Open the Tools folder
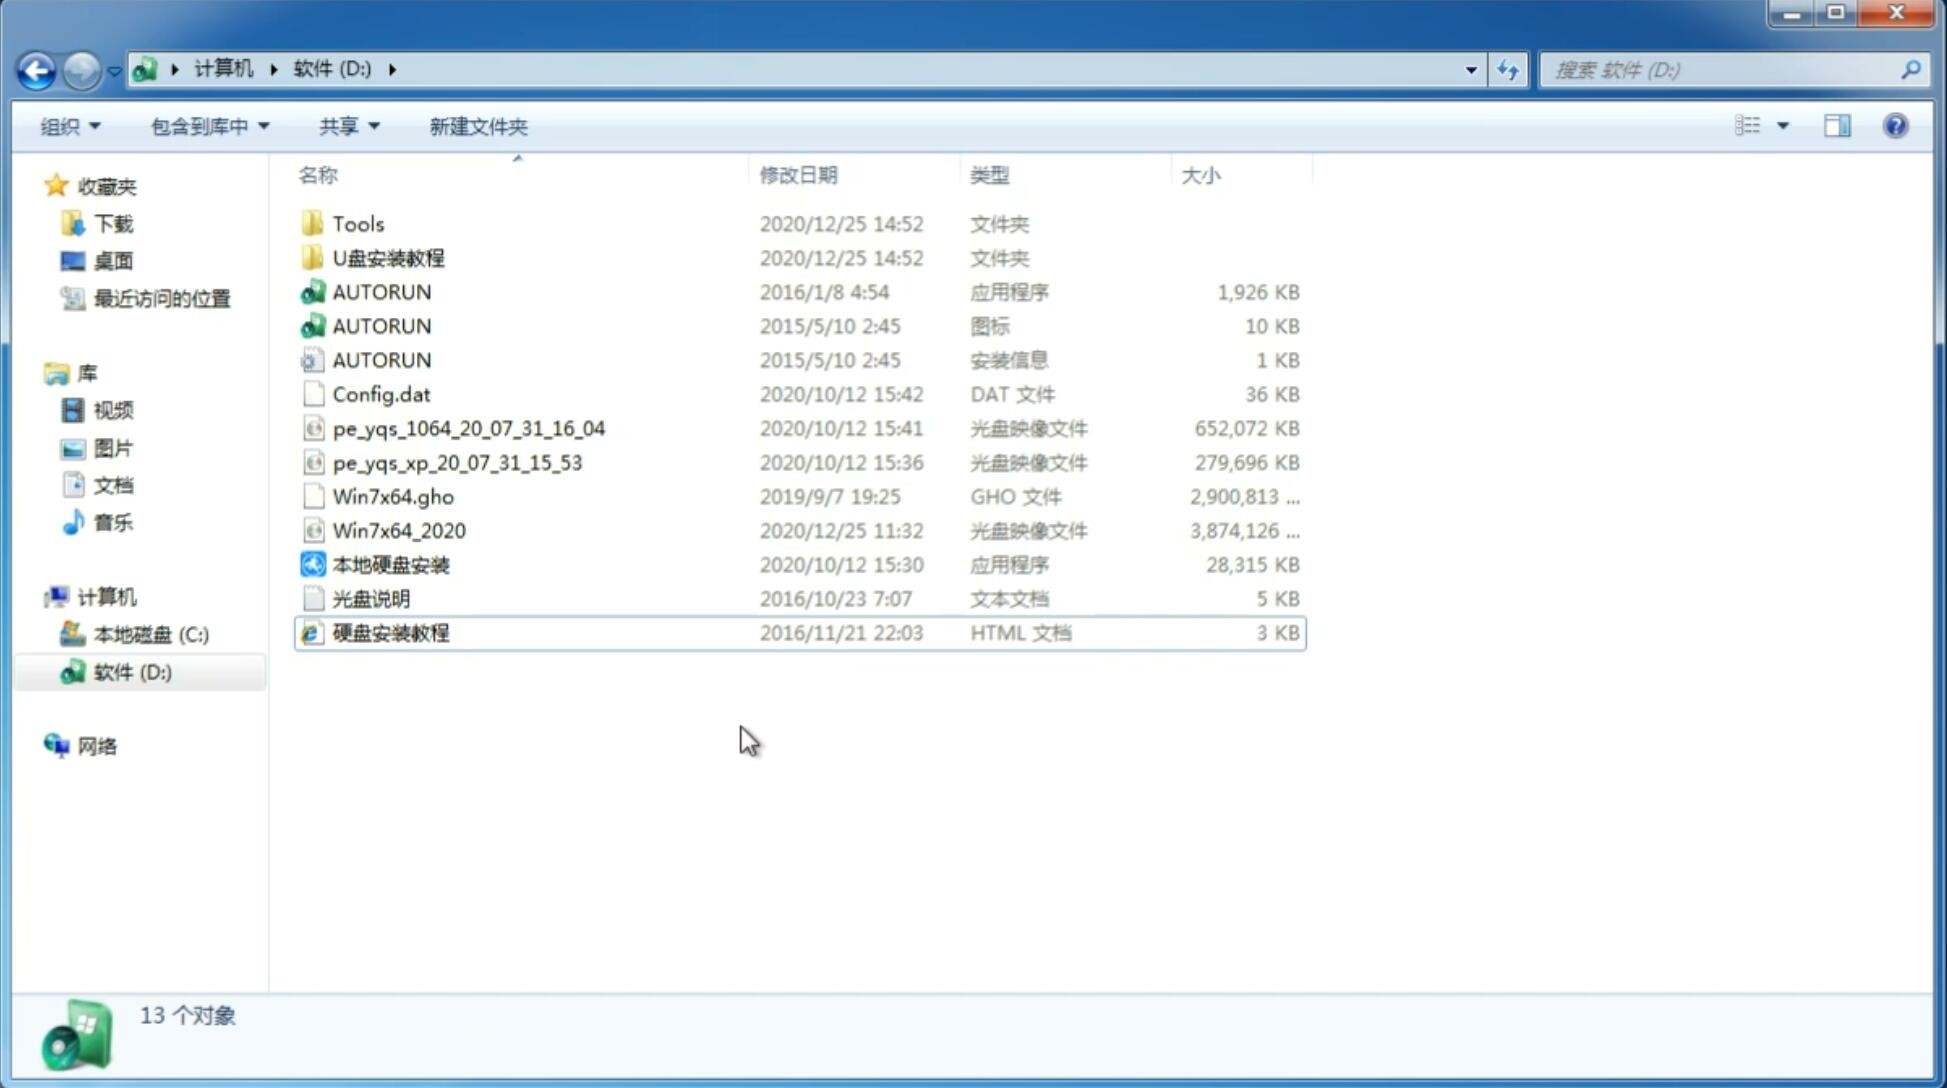Viewport: 1947px width, 1088px height. [x=356, y=223]
